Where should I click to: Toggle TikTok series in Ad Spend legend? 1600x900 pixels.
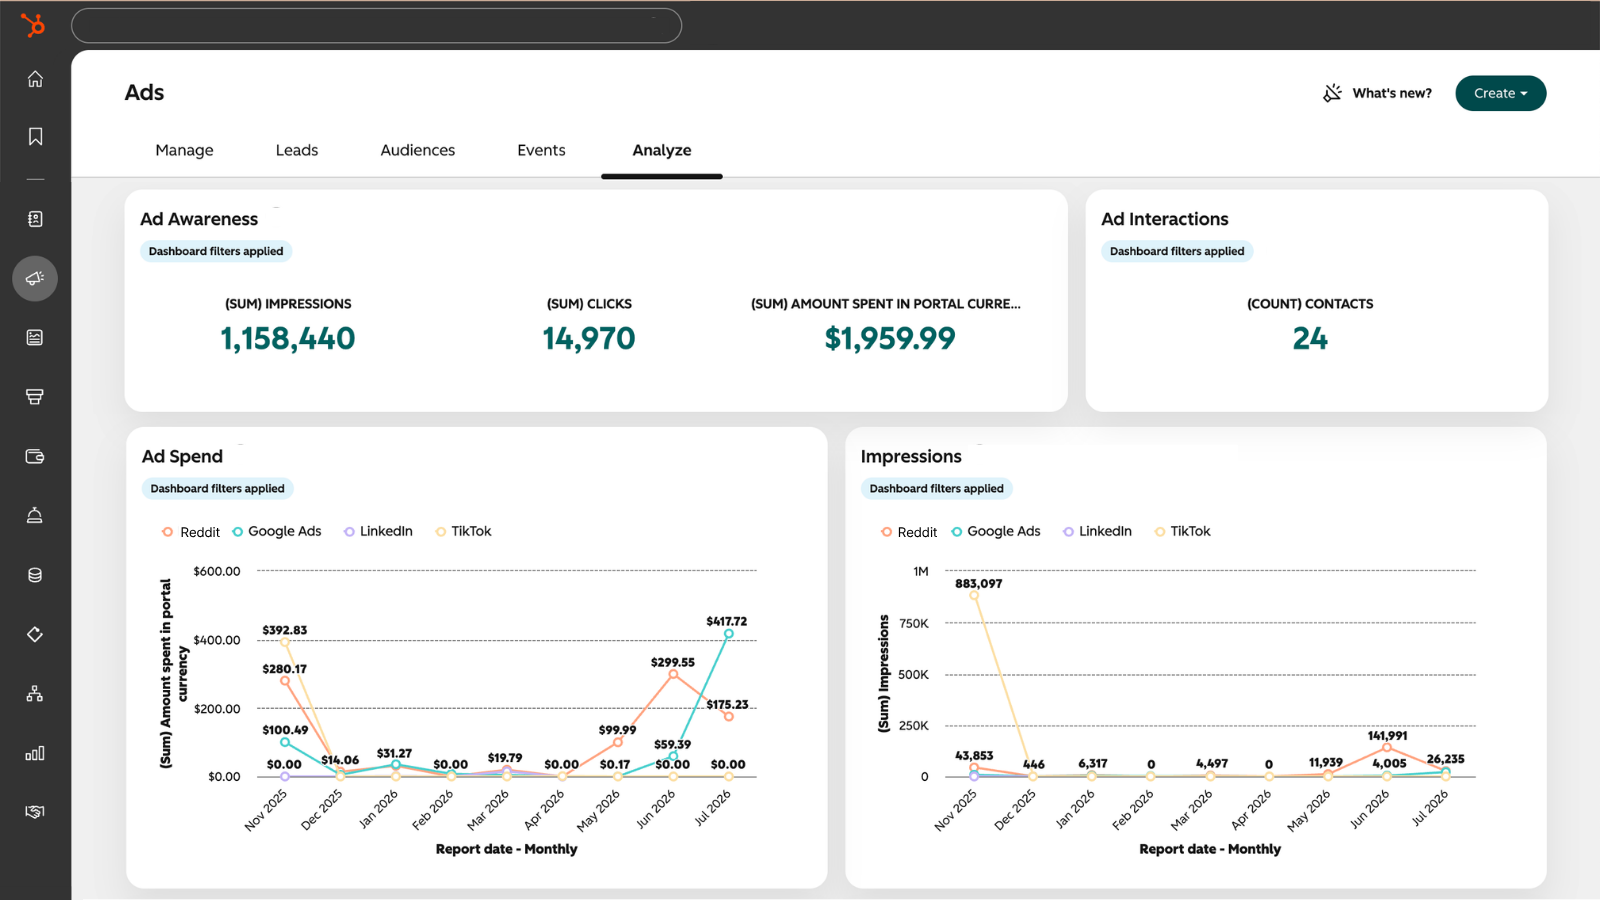point(464,531)
